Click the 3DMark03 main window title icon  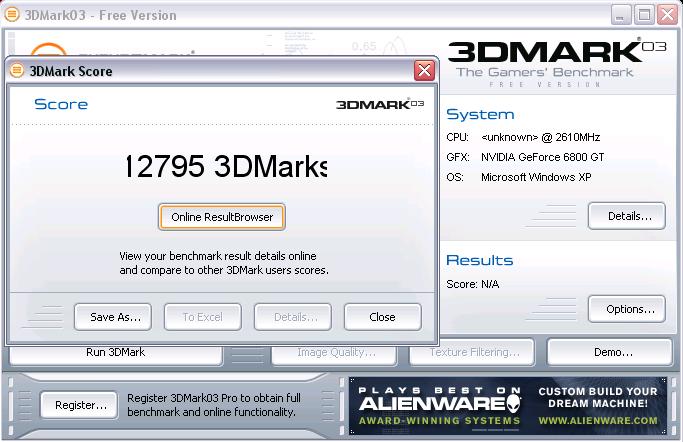pos(12,14)
